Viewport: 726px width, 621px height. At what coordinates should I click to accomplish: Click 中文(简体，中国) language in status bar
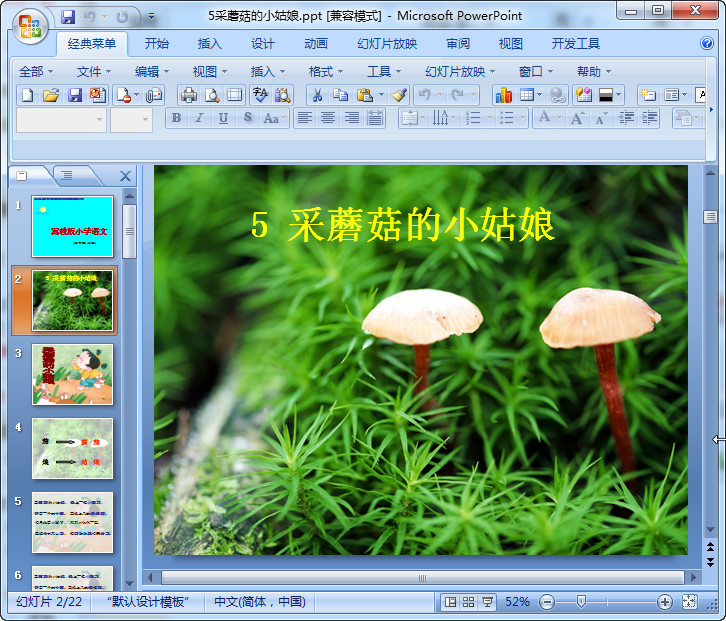259,602
